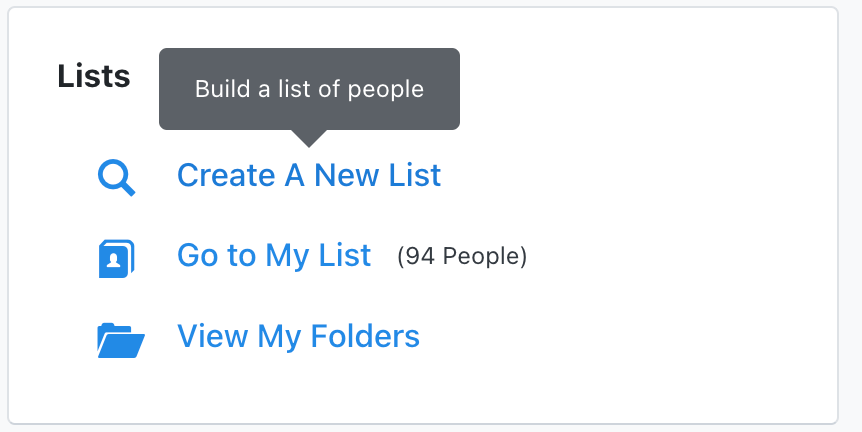Click the tooltip's downward pointer arrow
862x432 pixels.
point(309,139)
